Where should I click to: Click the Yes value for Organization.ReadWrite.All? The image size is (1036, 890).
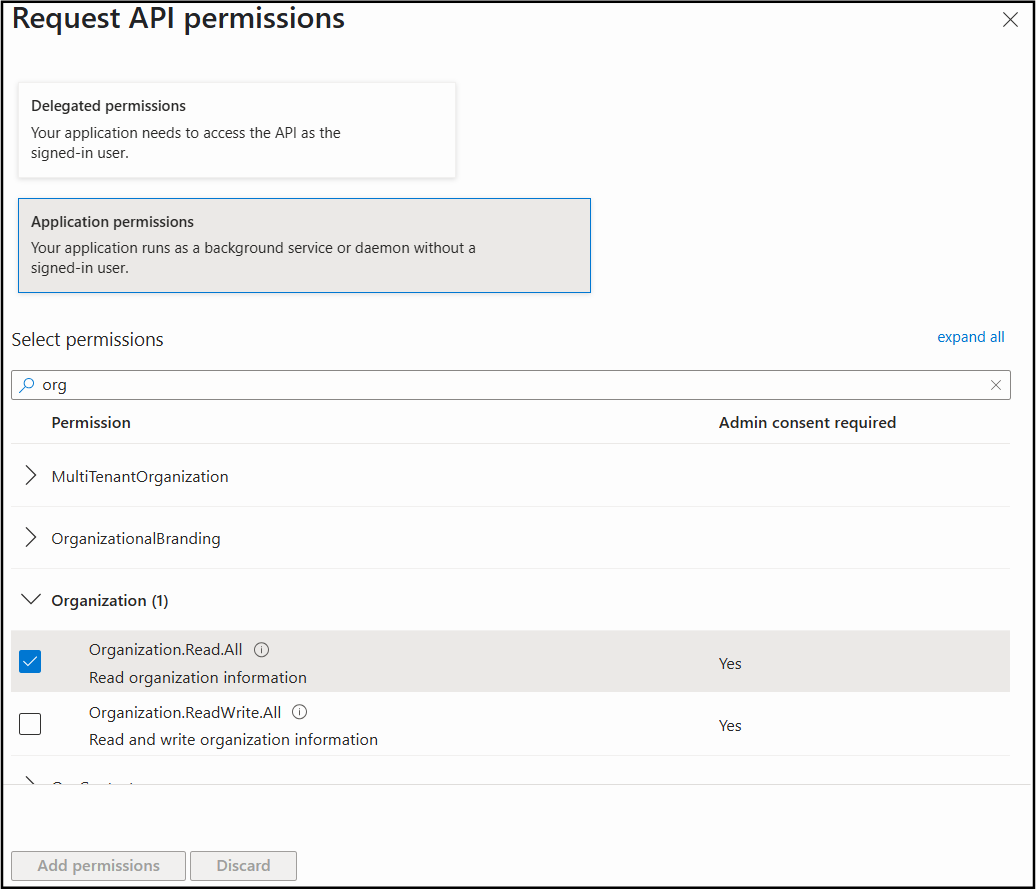[x=730, y=725]
